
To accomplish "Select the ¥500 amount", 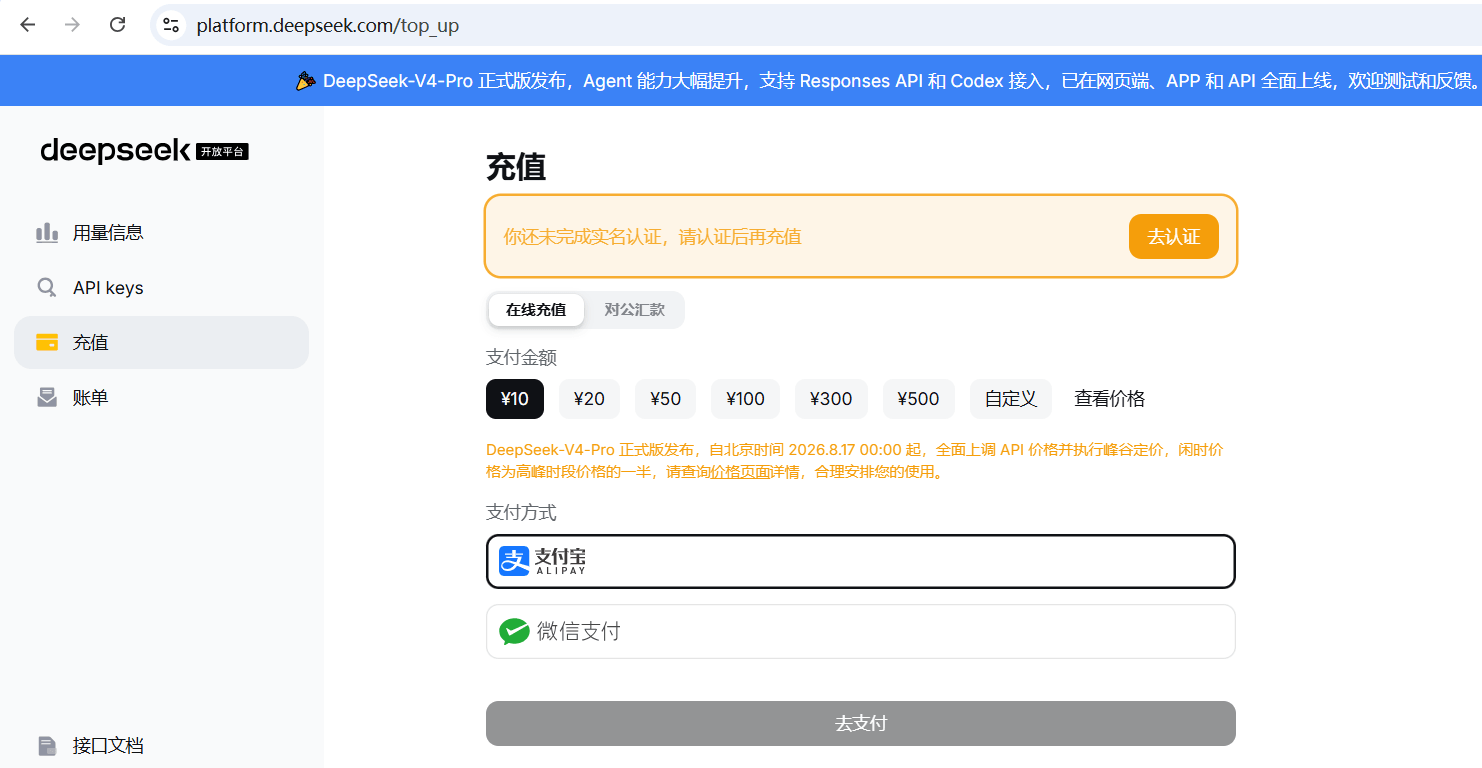I will click(x=918, y=399).
